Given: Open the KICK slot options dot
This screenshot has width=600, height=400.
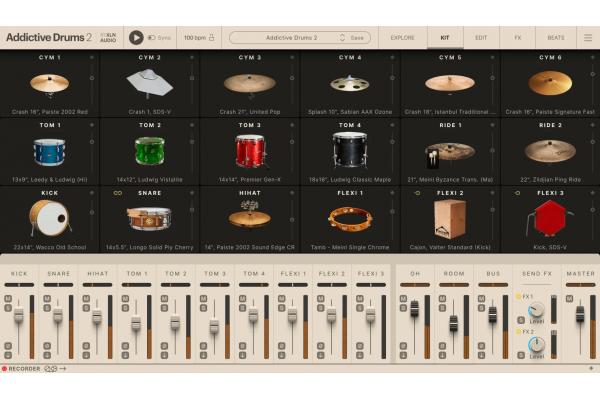Looking at the screenshot, I should 92,193.
